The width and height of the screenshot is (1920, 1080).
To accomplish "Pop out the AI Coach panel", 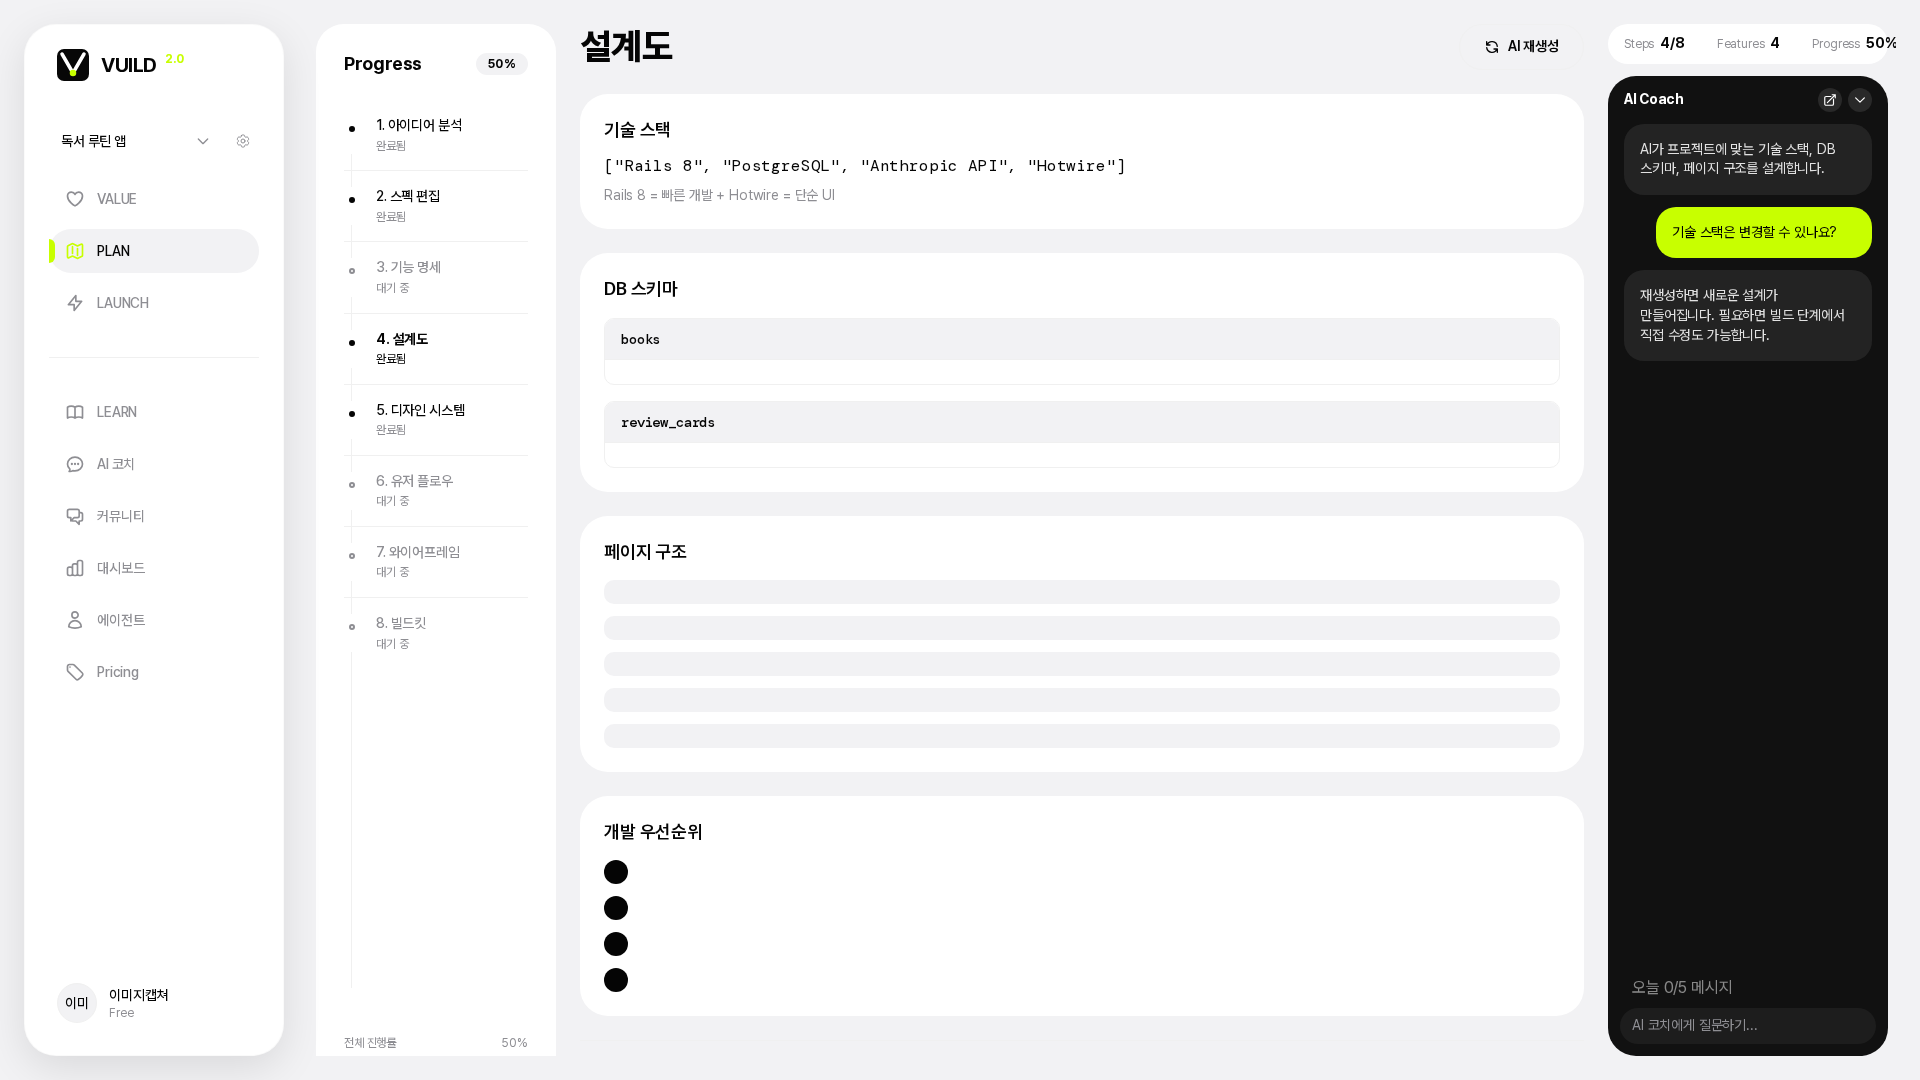I will pos(1830,100).
